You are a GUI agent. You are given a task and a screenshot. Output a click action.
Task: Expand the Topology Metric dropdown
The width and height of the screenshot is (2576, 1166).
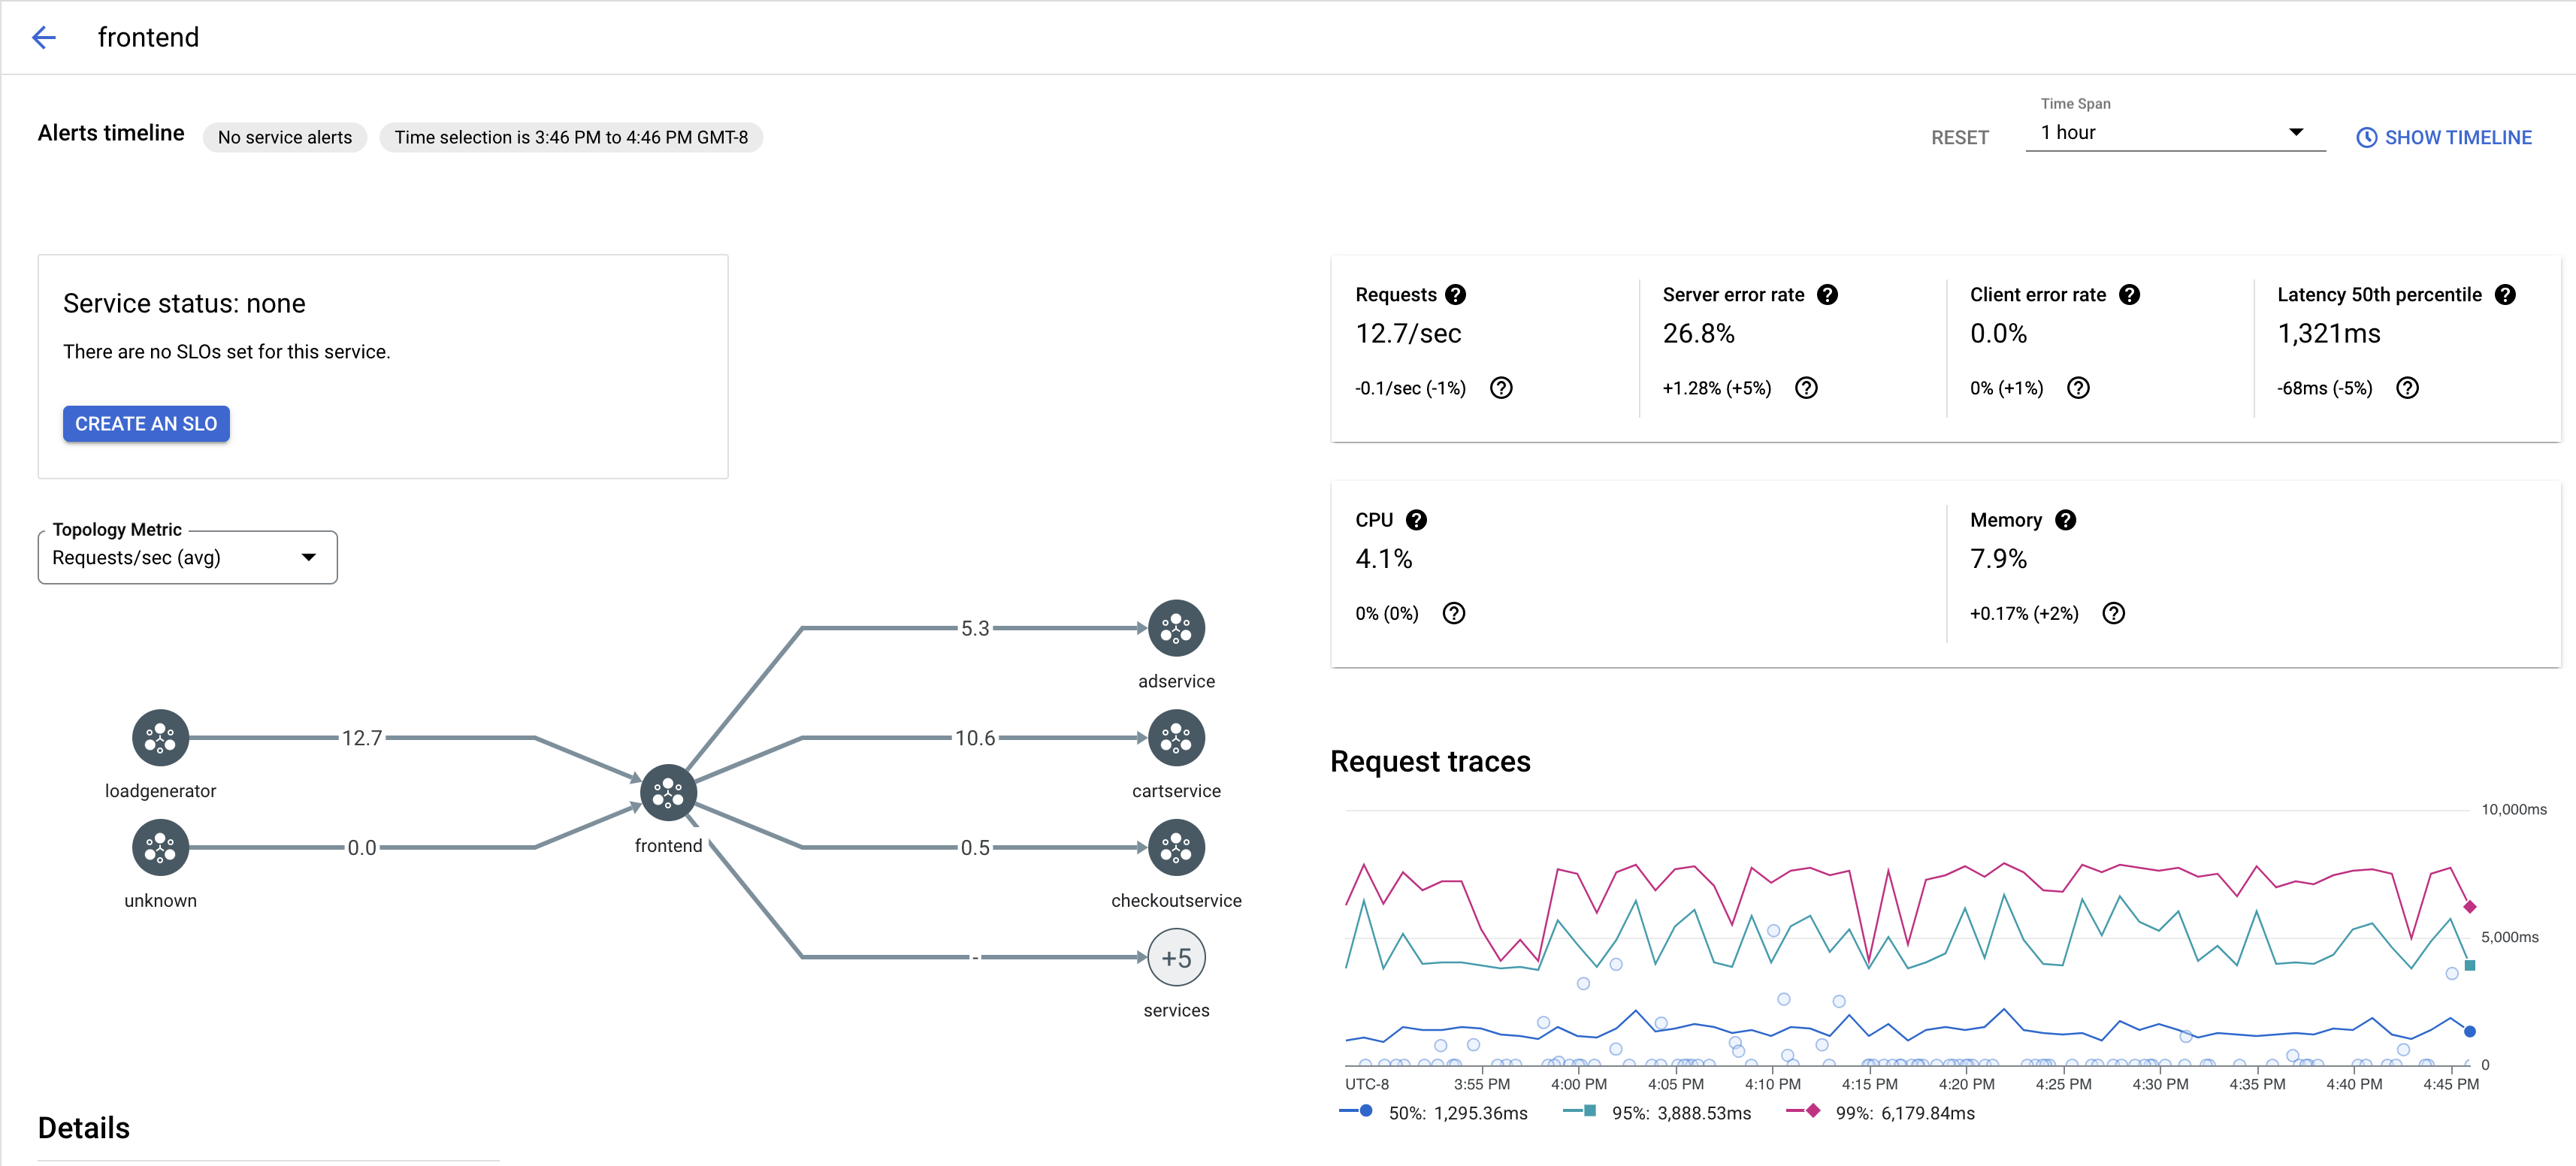309,555
